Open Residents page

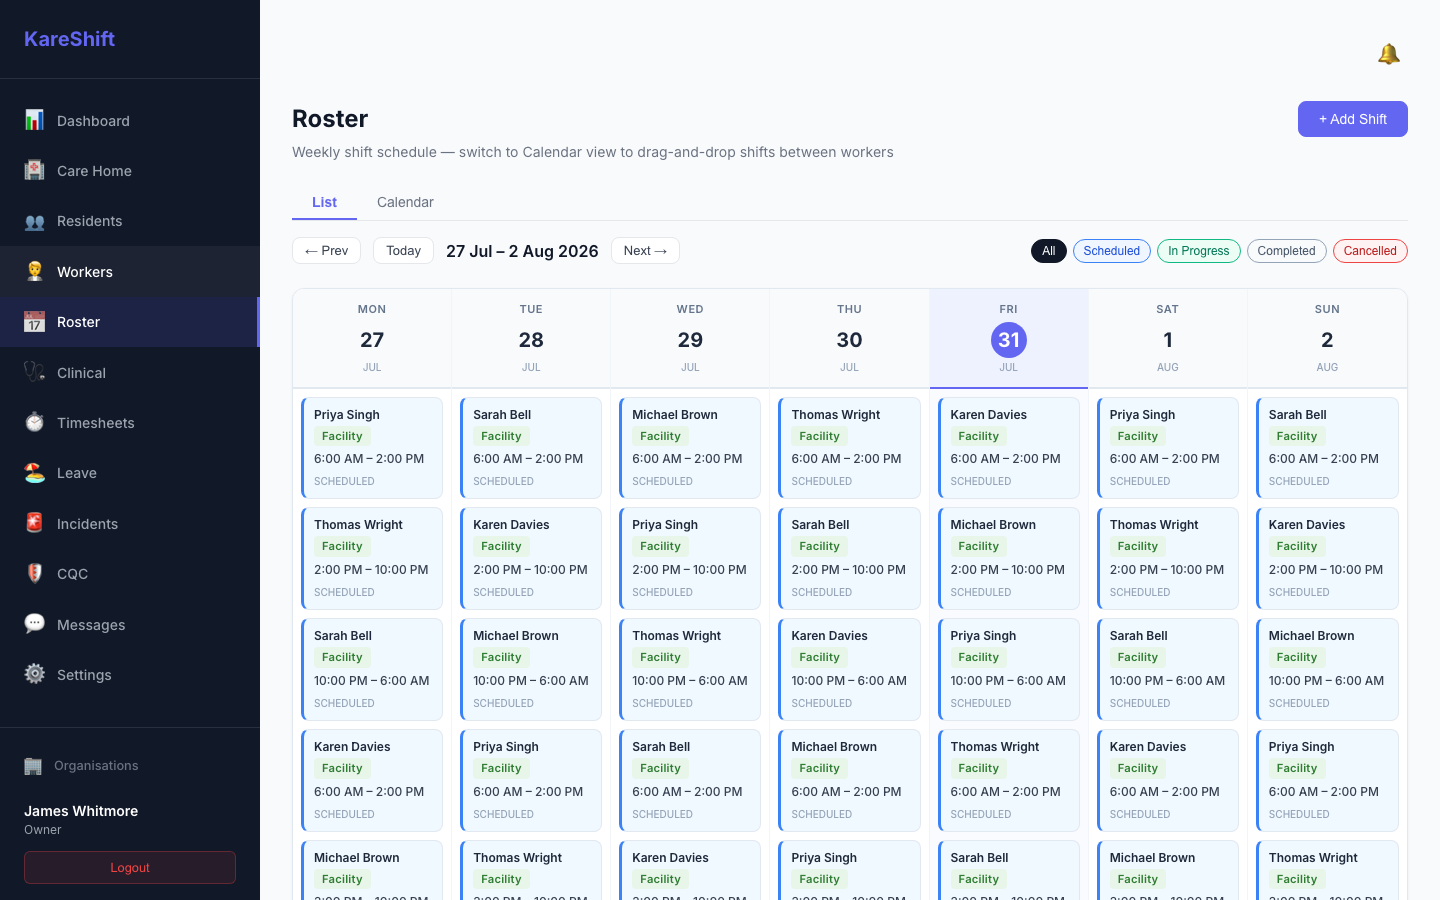tap(130, 221)
